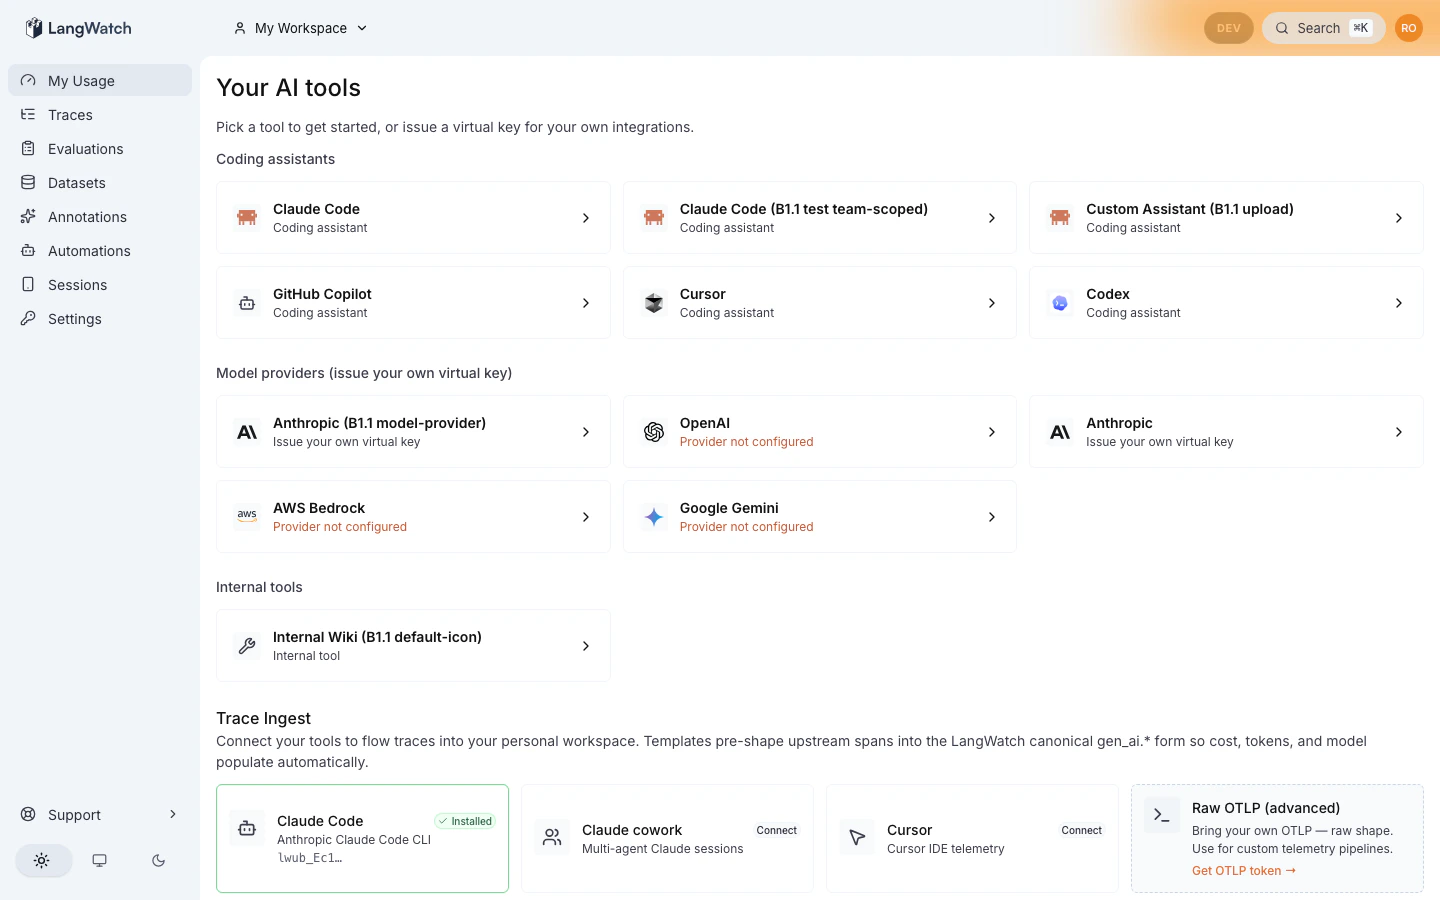The height and width of the screenshot is (900, 1440).
Task: Click the Internal Wiki wrench icon
Action: 247,646
